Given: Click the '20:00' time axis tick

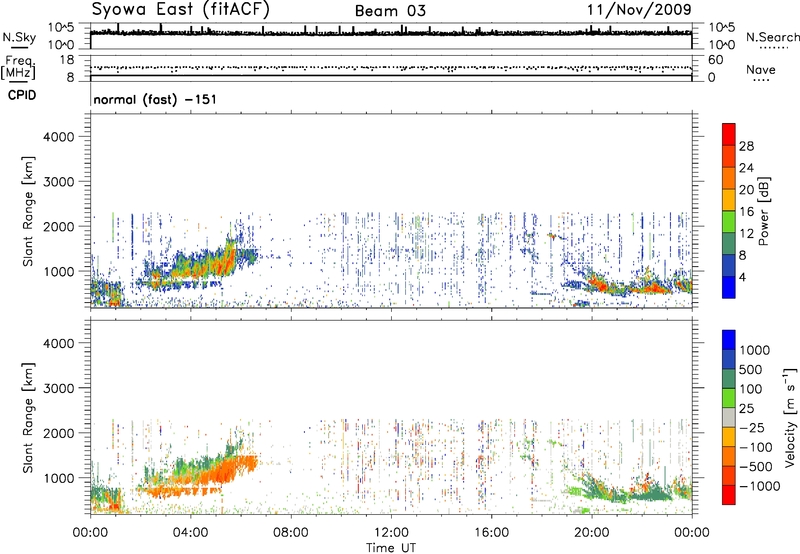Looking at the screenshot, I should (x=591, y=533).
